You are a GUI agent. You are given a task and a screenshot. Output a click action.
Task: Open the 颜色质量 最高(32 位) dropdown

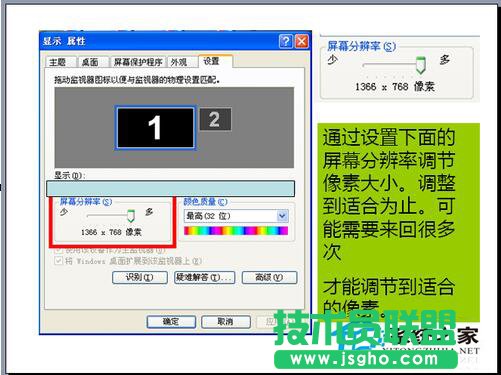tap(236, 216)
